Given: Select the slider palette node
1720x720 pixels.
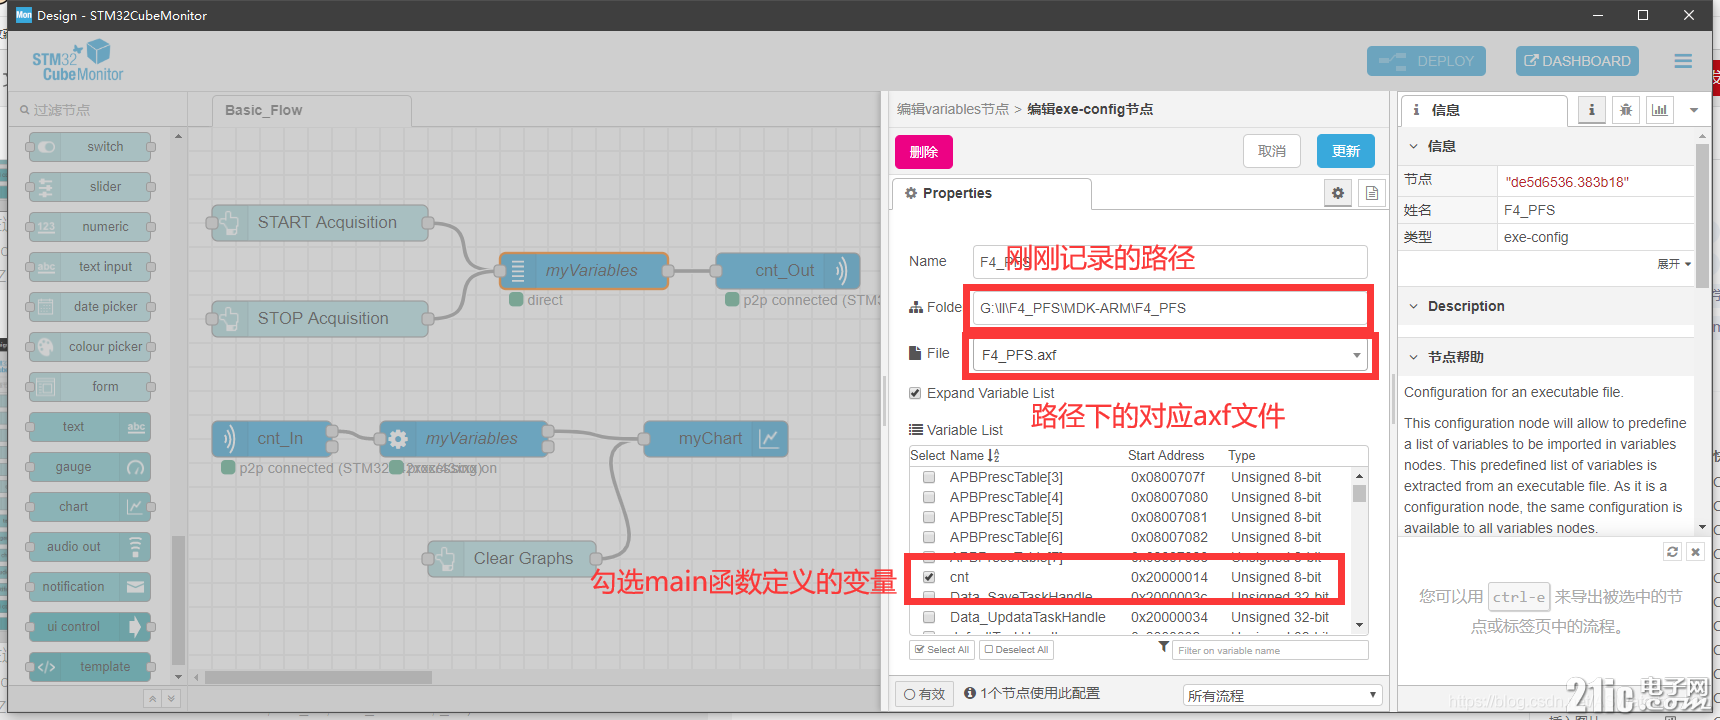Looking at the screenshot, I should [x=90, y=187].
